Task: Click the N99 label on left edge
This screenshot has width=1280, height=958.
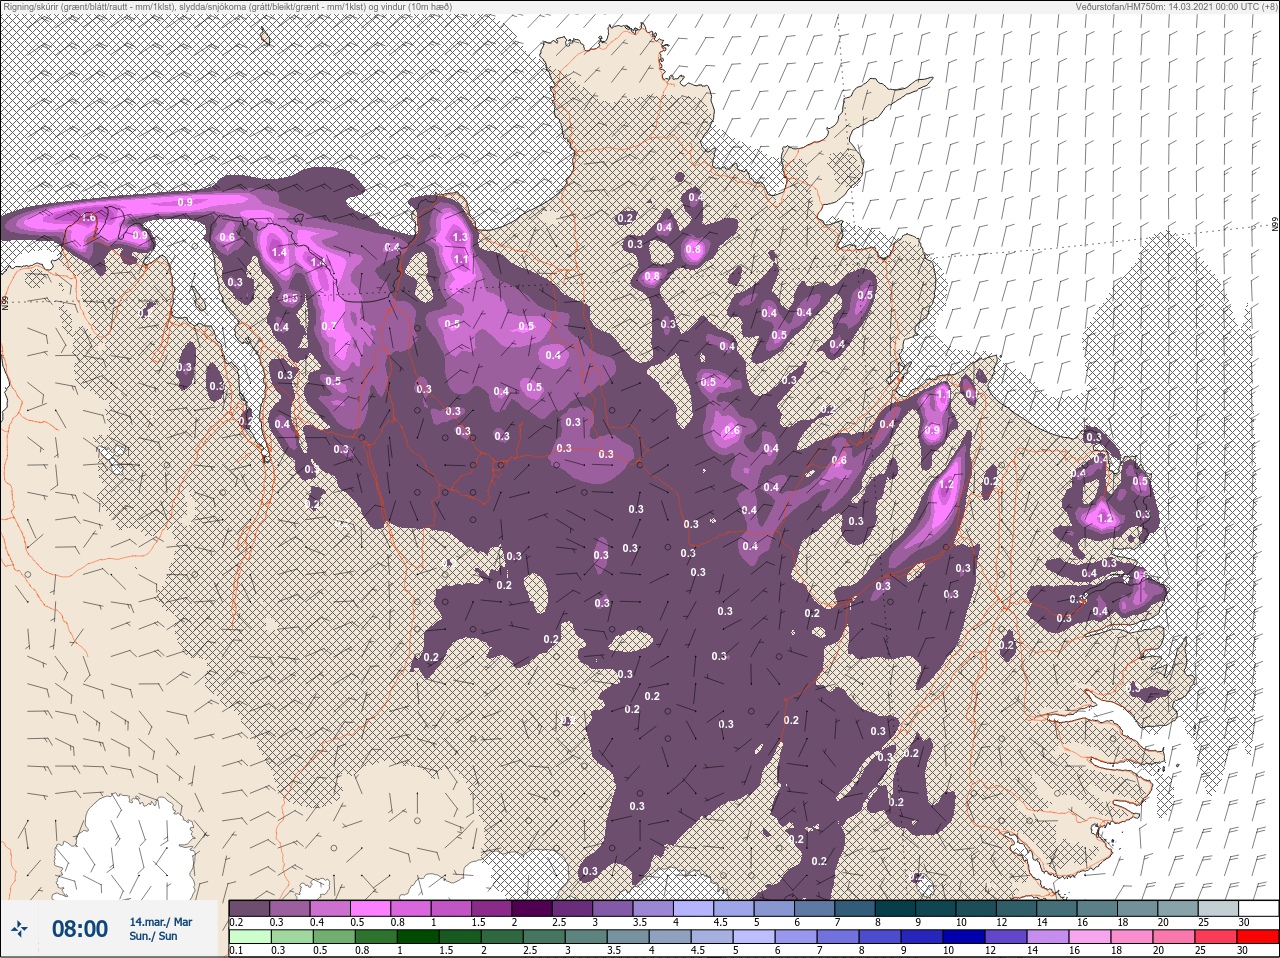Action: [4, 301]
